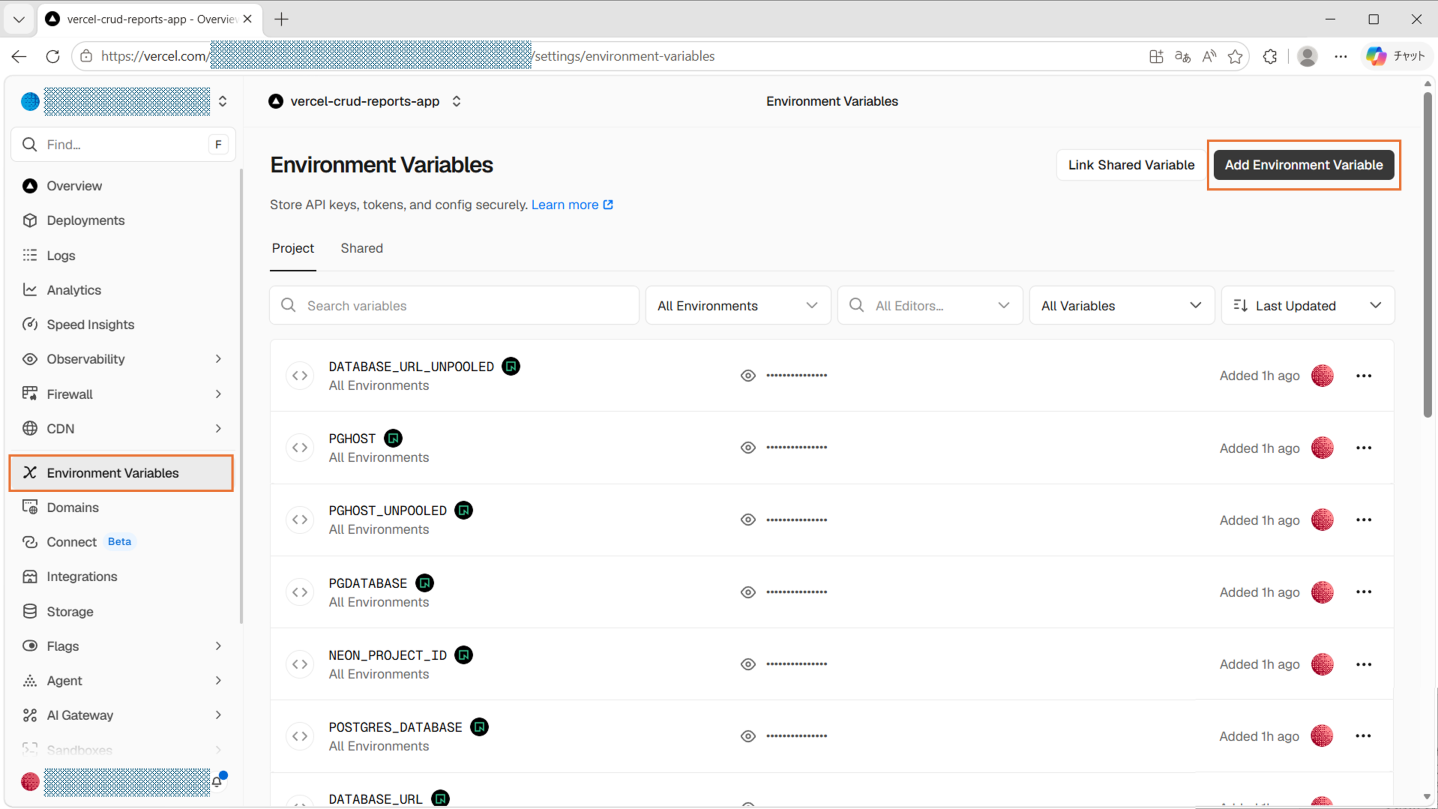Open the project switcher next to vercel-crud-reports-app
This screenshot has height=809, width=1438.
point(457,101)
